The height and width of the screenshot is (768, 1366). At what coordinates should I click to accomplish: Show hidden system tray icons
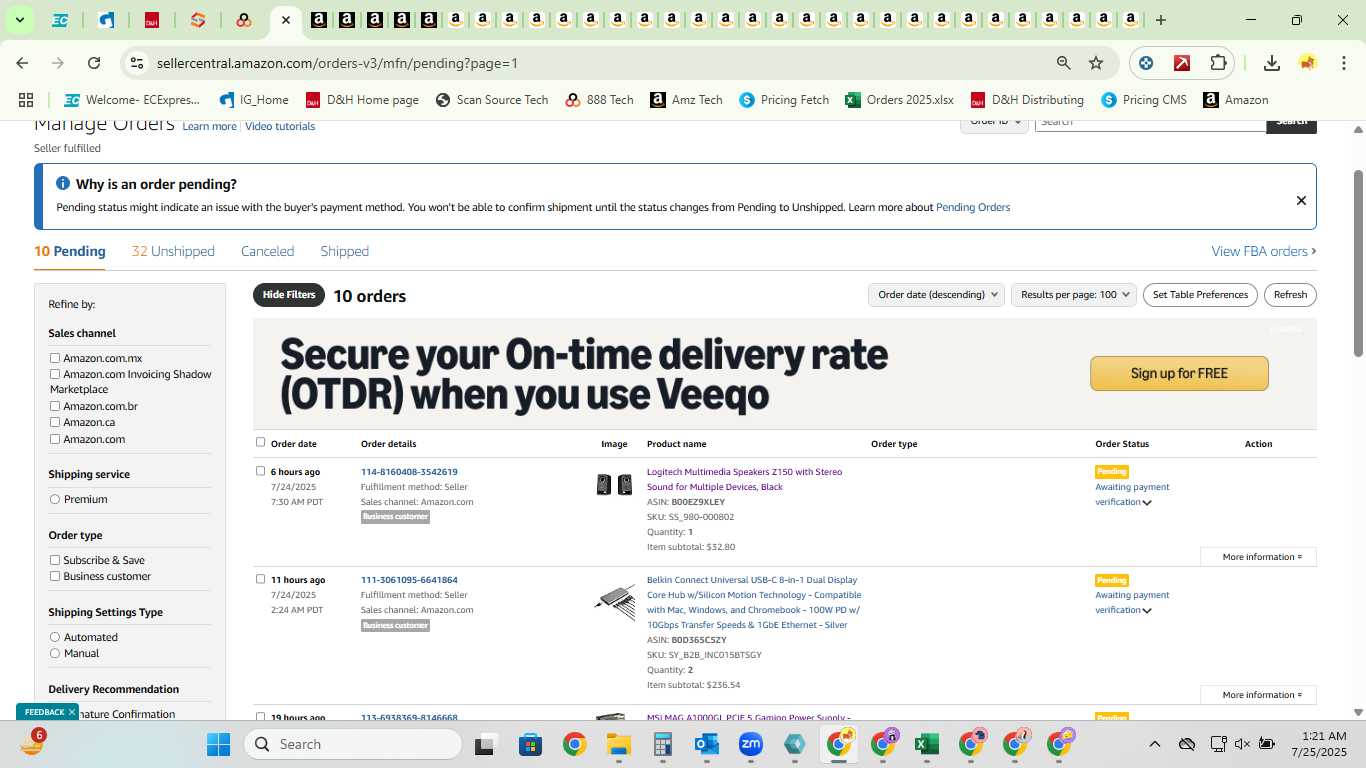(1154, 744)
